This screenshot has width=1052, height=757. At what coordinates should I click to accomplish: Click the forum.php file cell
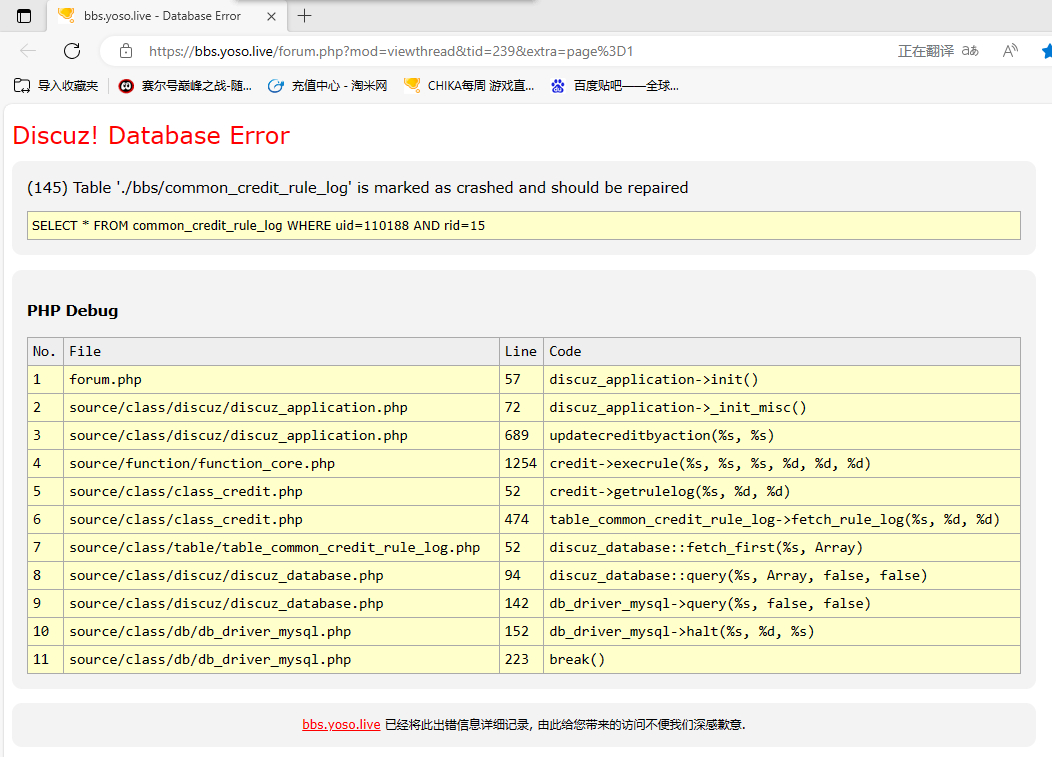(x=281, y=380)
